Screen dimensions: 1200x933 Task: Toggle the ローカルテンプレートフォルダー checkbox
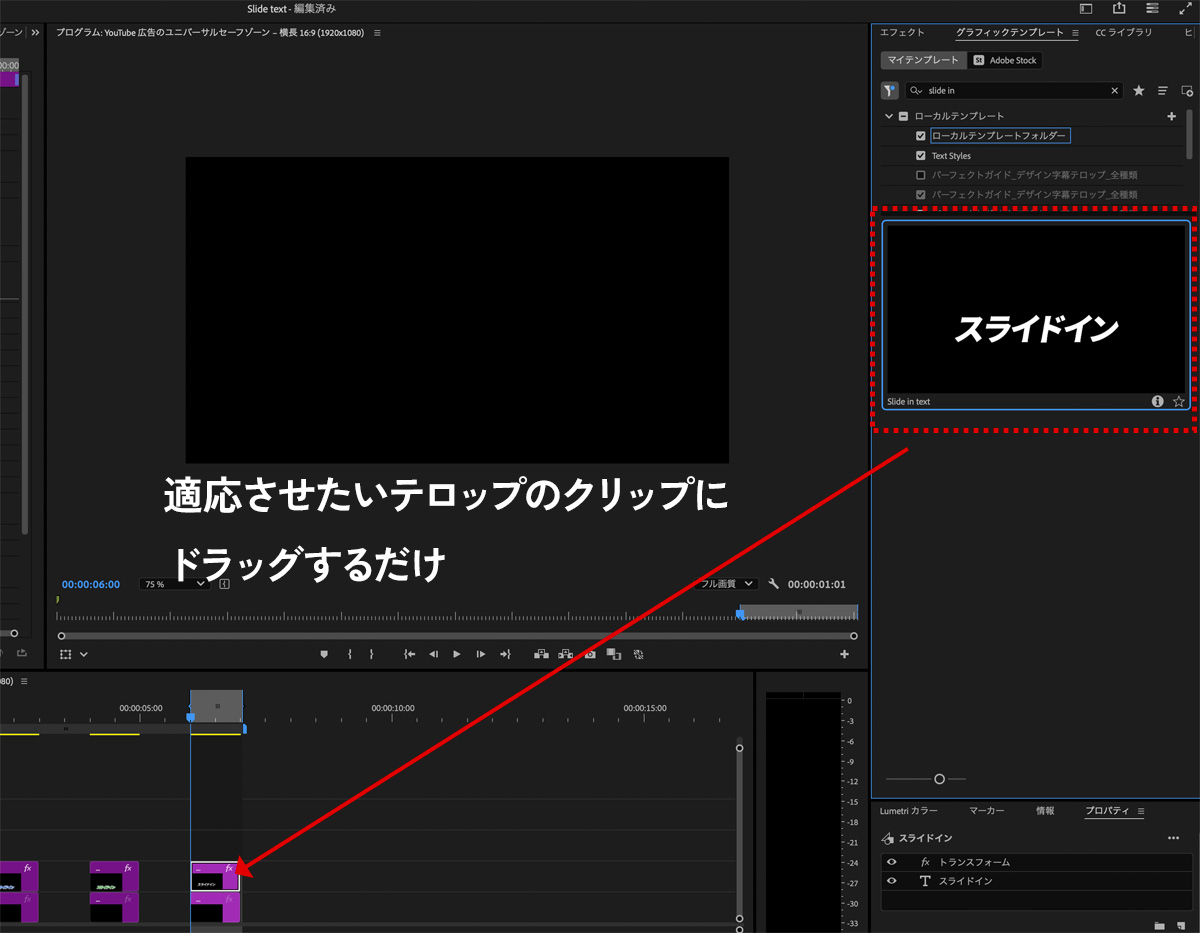(921, 136)
